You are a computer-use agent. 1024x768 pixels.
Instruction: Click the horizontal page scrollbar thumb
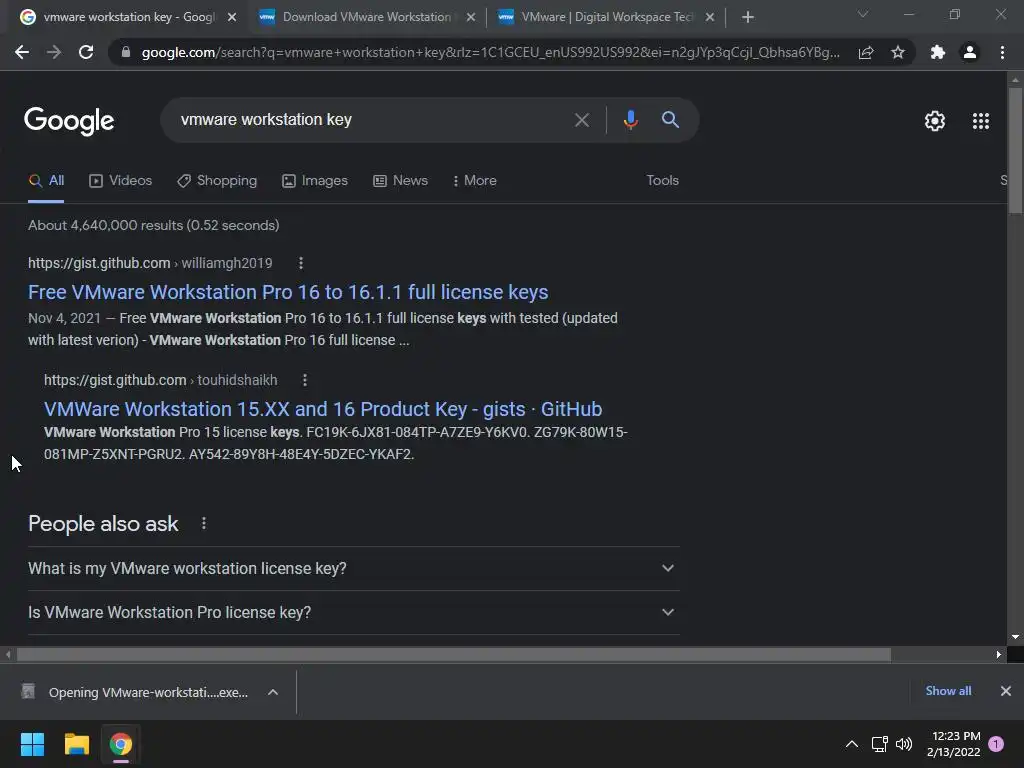453,654
